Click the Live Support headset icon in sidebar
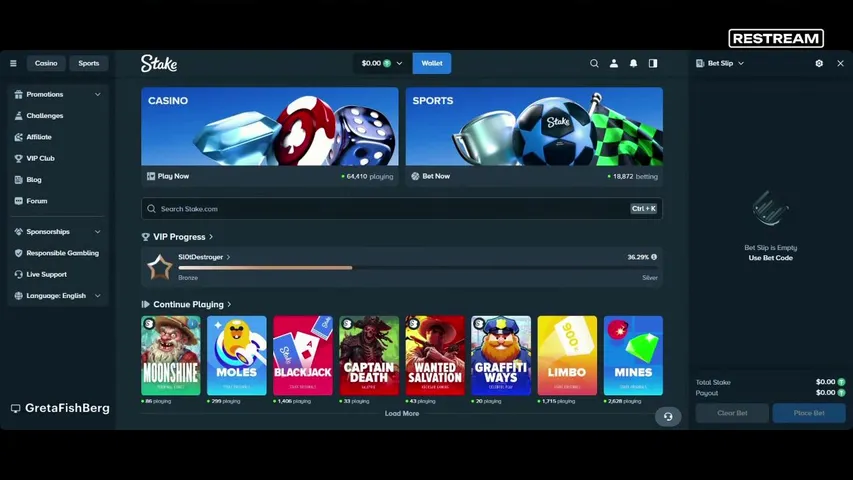Image resolution: width=853 pixels, height=480 pixels. coord(18,274)
